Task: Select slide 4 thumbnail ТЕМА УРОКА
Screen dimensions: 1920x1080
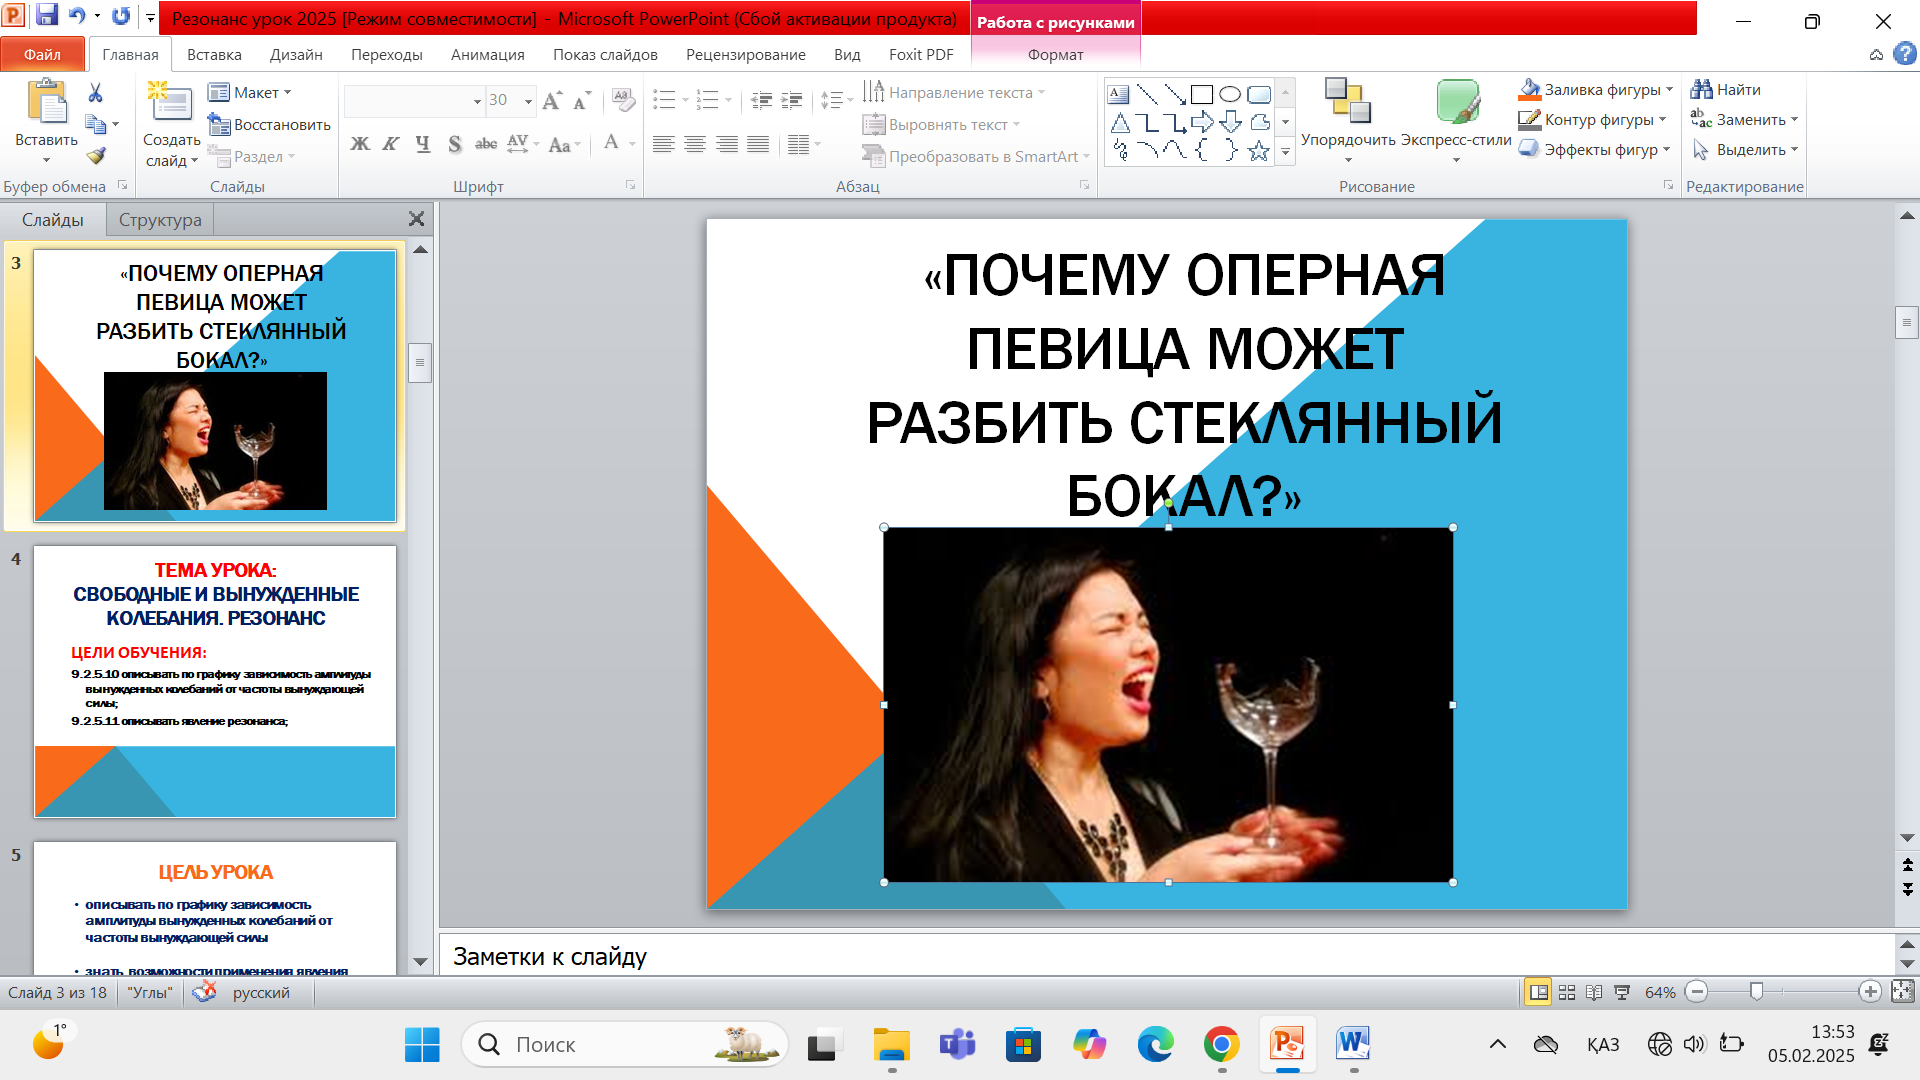Action: click(x=215, y=681)
